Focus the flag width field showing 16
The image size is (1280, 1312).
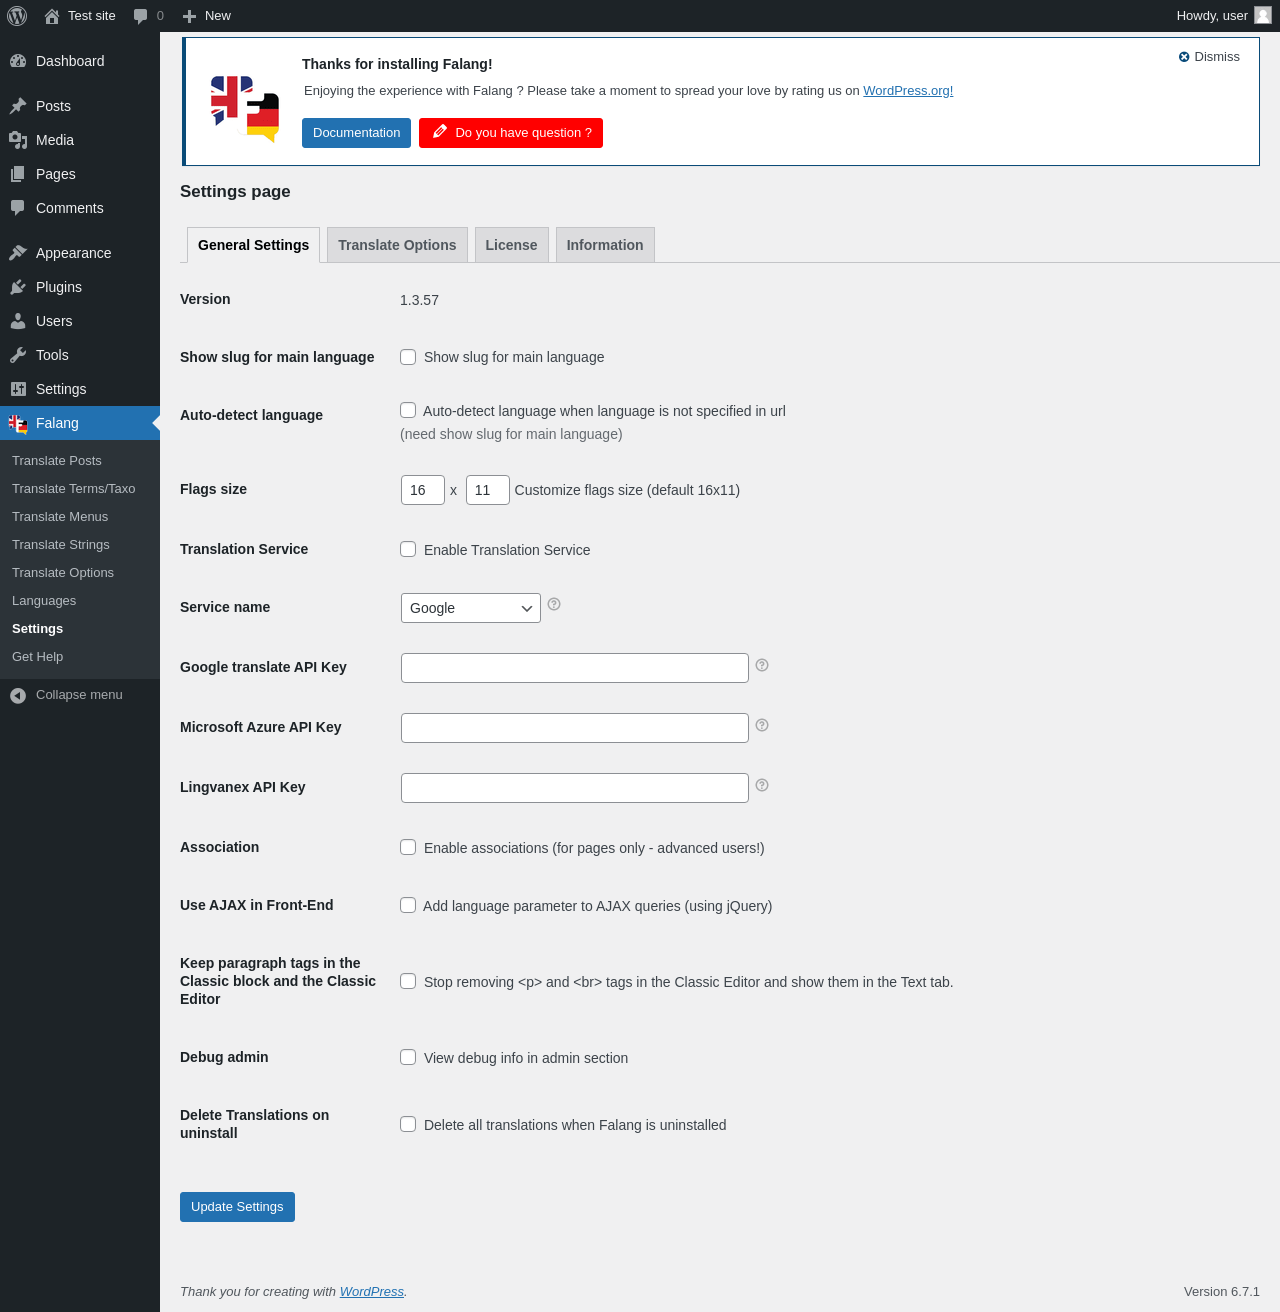423,490
